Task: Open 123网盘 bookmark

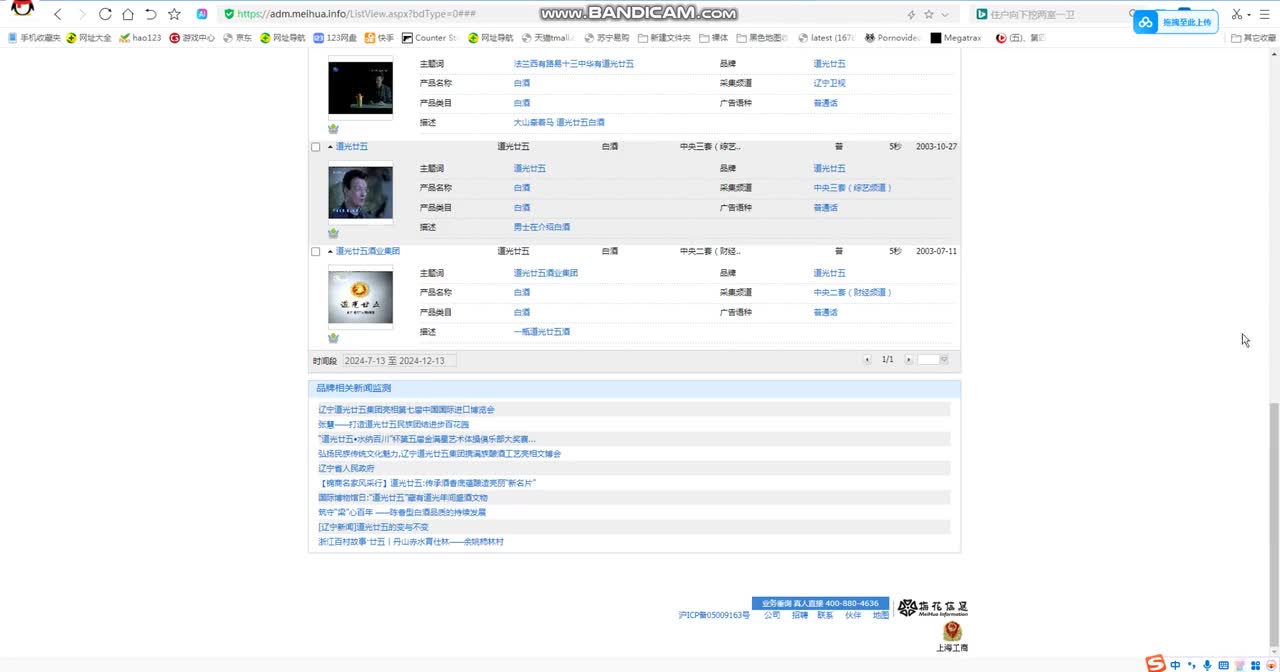Action: tap(335, 38)
